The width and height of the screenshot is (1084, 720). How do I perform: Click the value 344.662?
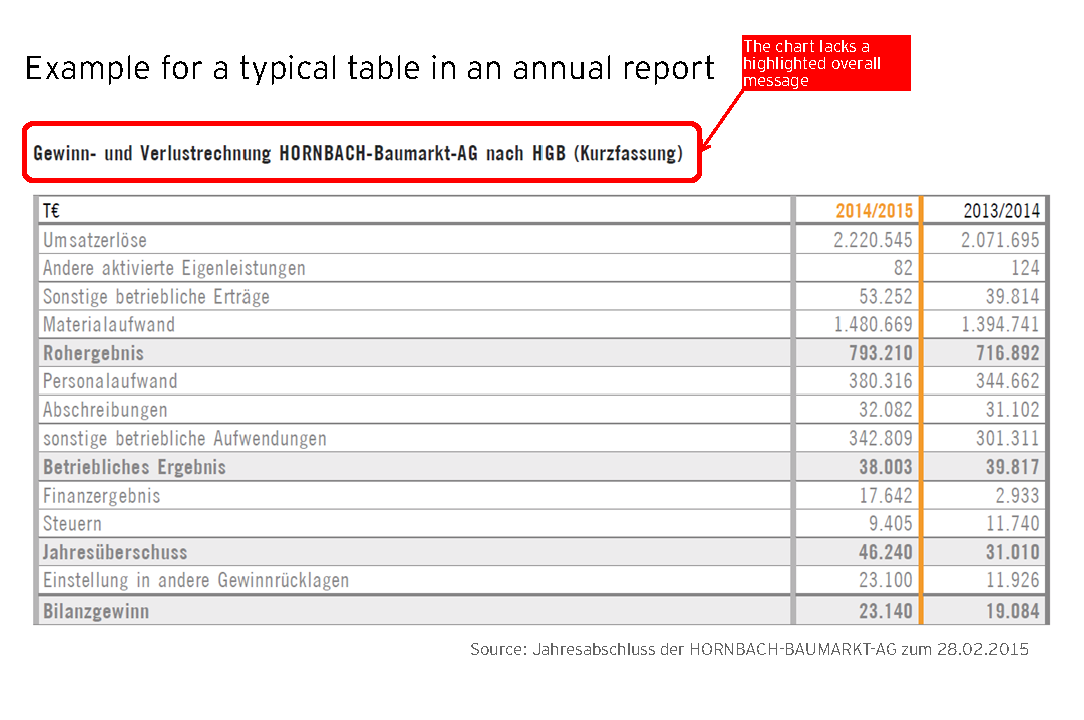[1008, 381]
